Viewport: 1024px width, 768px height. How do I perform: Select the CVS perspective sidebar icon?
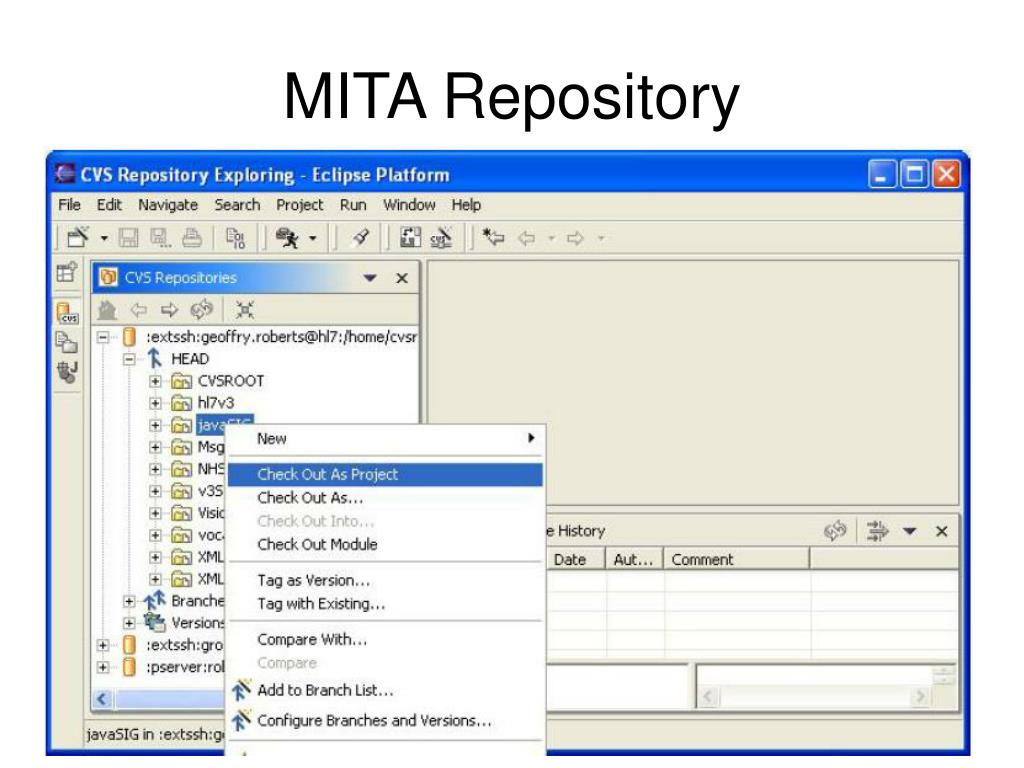(x=67, y=313)
